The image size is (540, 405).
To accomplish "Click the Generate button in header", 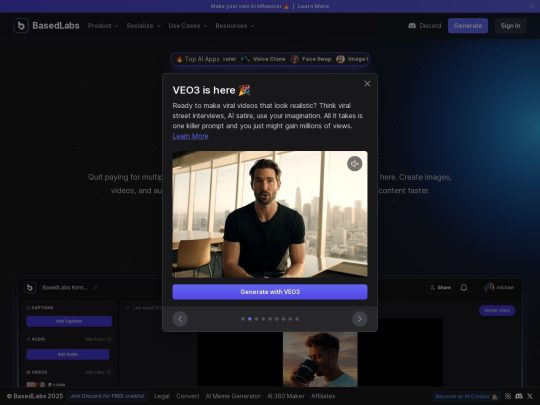I will click(x=468, y=26).
